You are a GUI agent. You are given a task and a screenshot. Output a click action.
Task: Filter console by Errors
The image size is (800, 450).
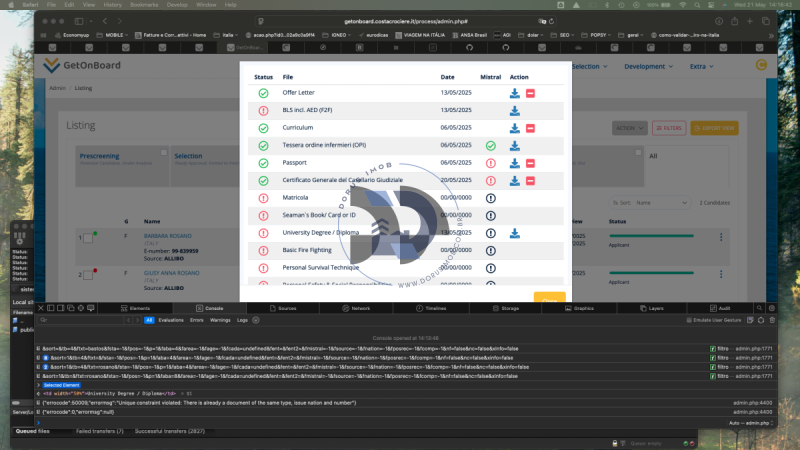(196, 320)
